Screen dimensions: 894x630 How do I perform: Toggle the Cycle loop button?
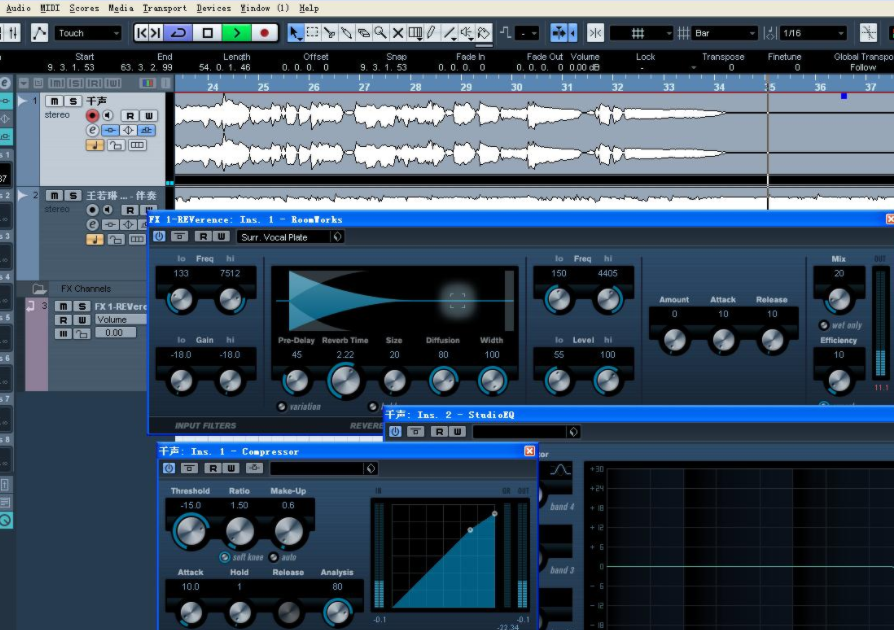(x=178, y=32)
